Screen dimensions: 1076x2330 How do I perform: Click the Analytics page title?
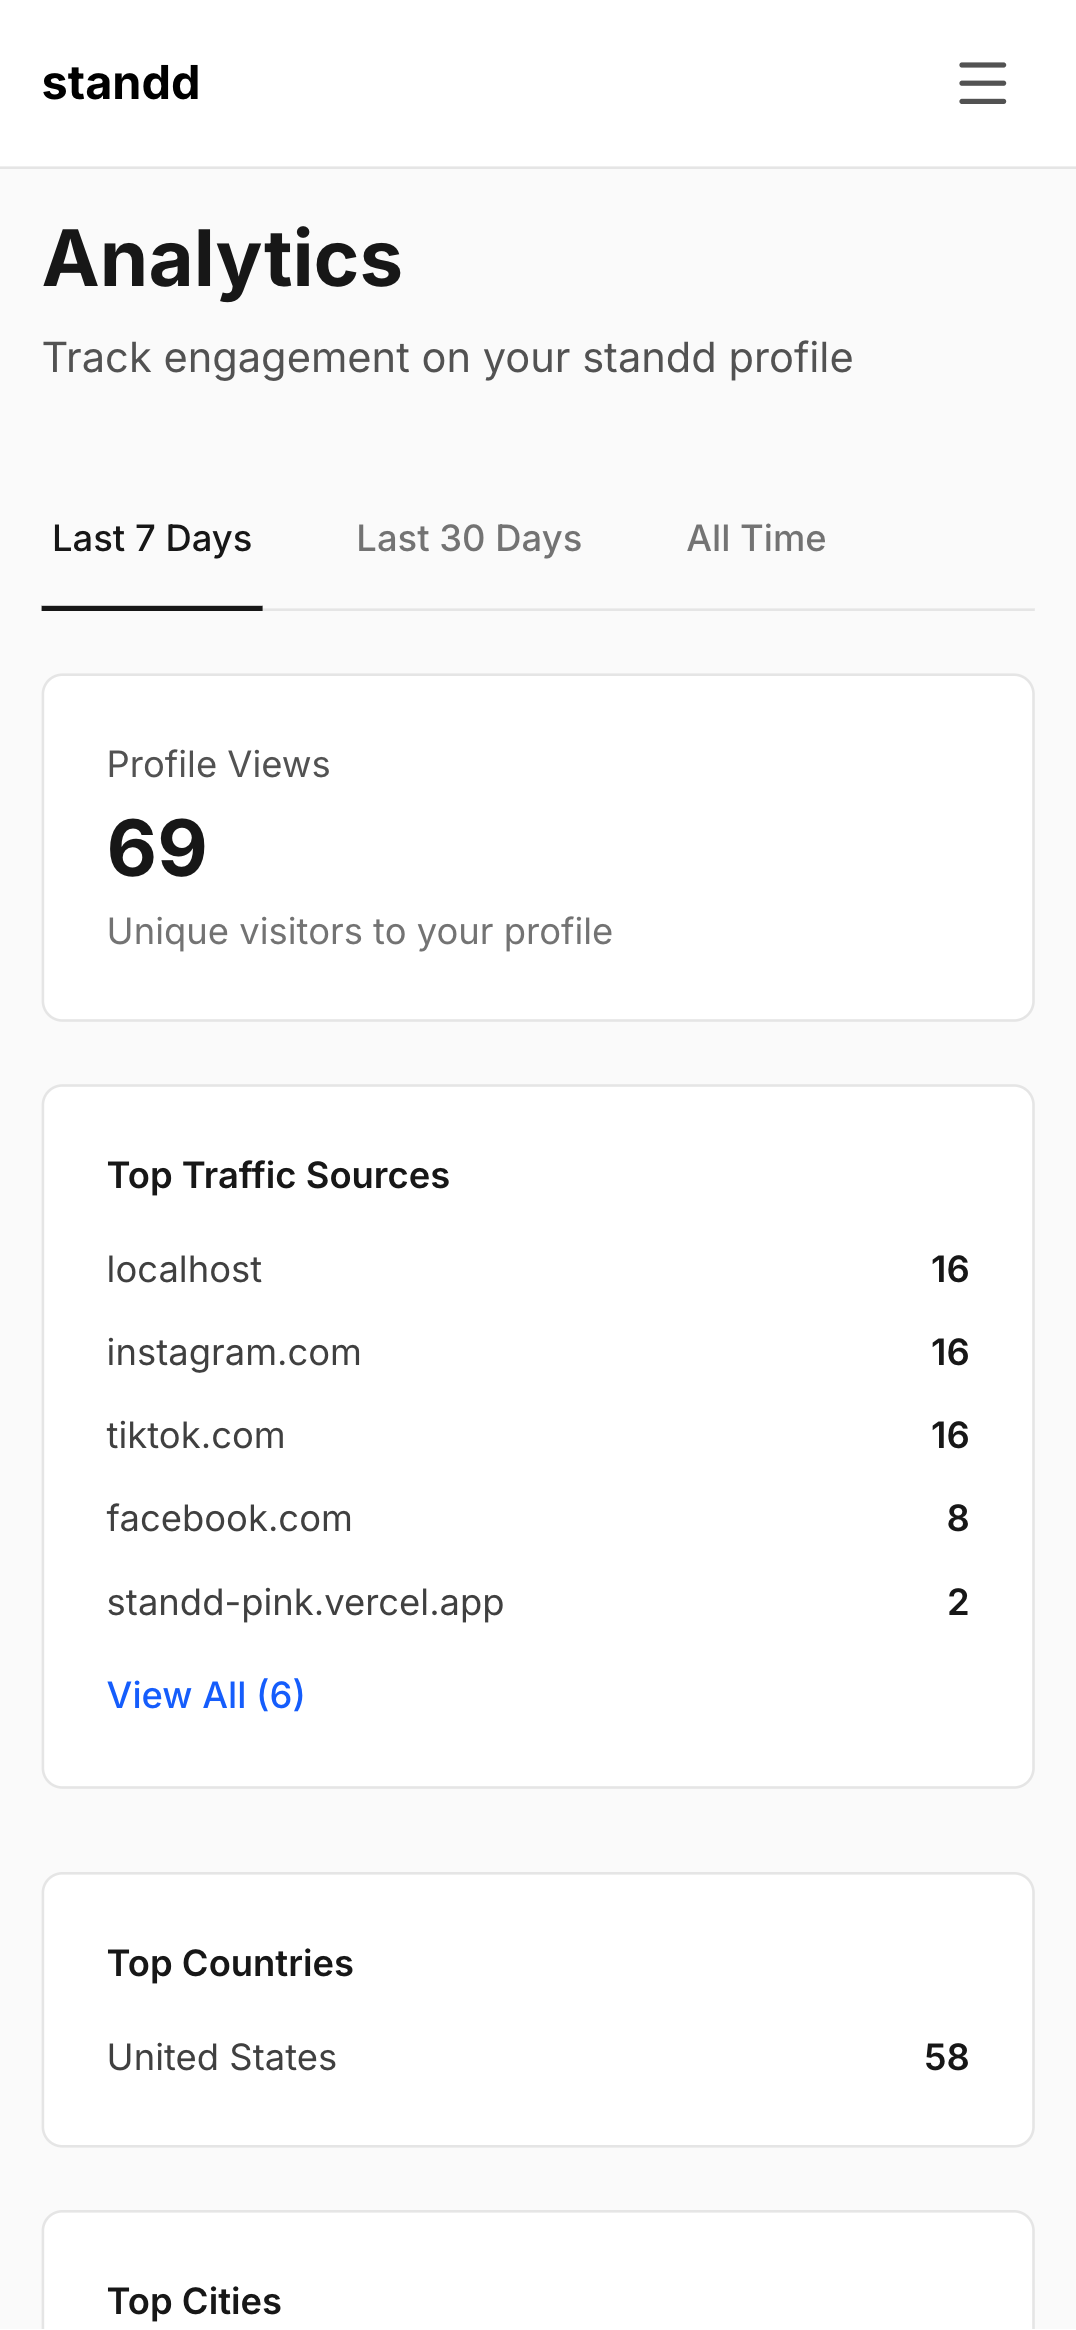[222, 261]
